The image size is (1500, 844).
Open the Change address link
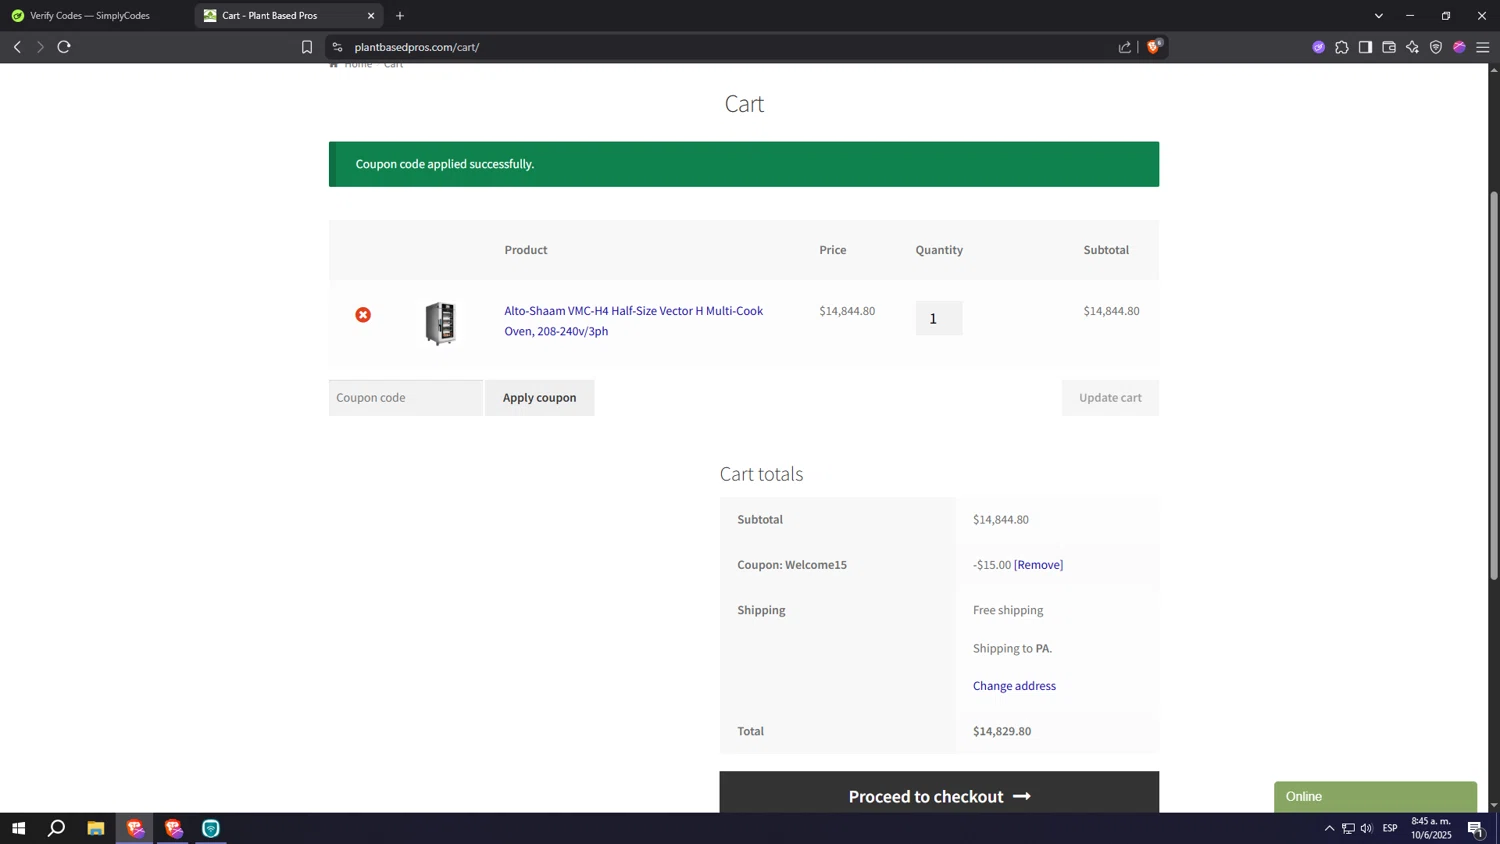[1014, 686]
